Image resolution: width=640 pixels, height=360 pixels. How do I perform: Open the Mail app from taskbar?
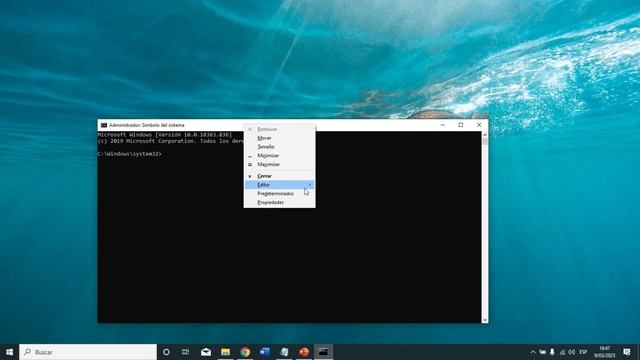[206, 352]
